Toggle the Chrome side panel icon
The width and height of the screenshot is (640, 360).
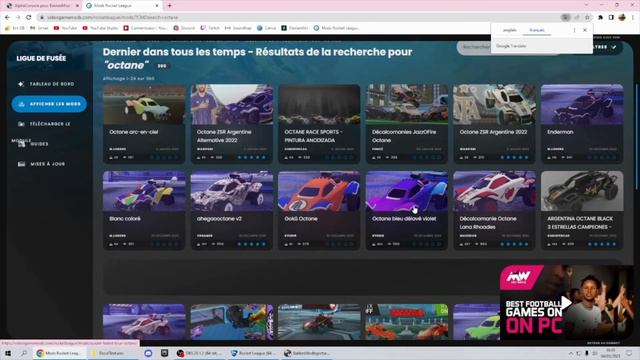[611, 18]
